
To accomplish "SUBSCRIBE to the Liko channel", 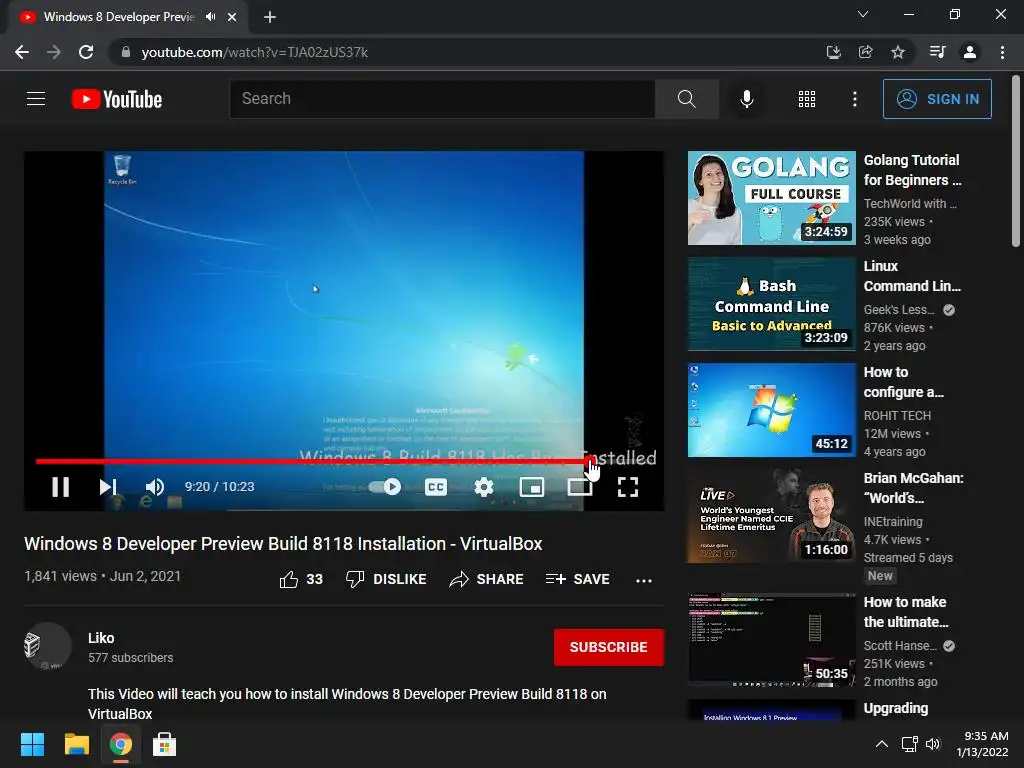I will click(x=609, y=647).
